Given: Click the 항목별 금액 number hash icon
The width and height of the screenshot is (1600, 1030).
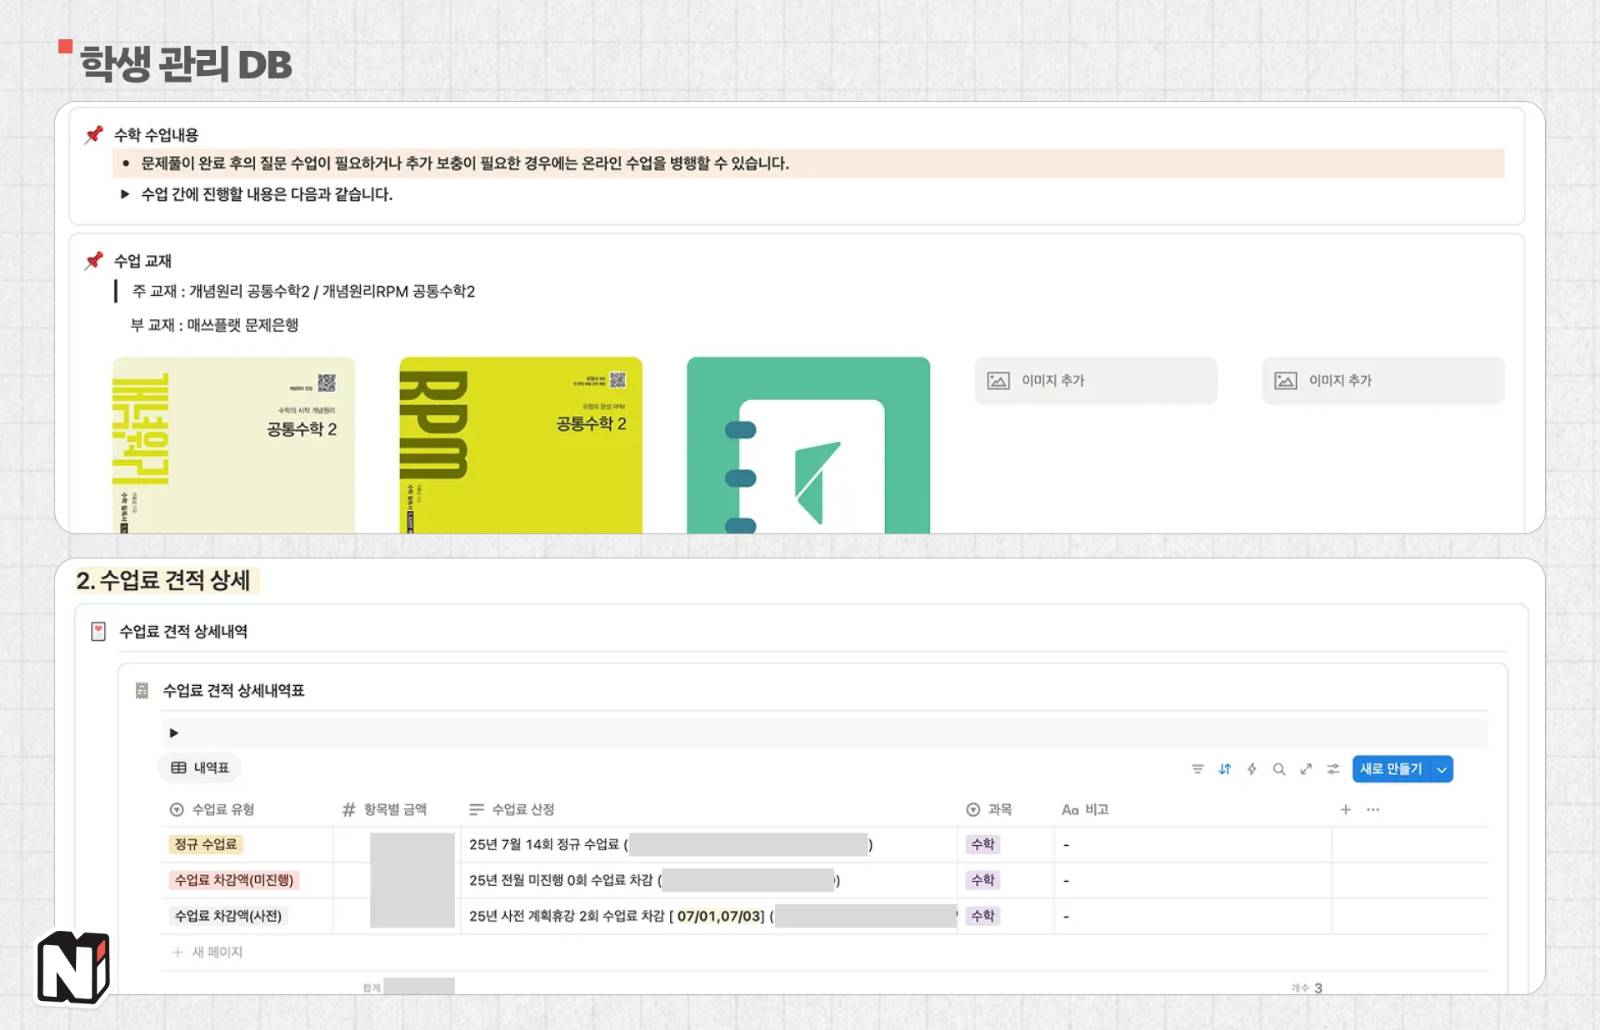Looking at the screenshot, I should point(349,809).
